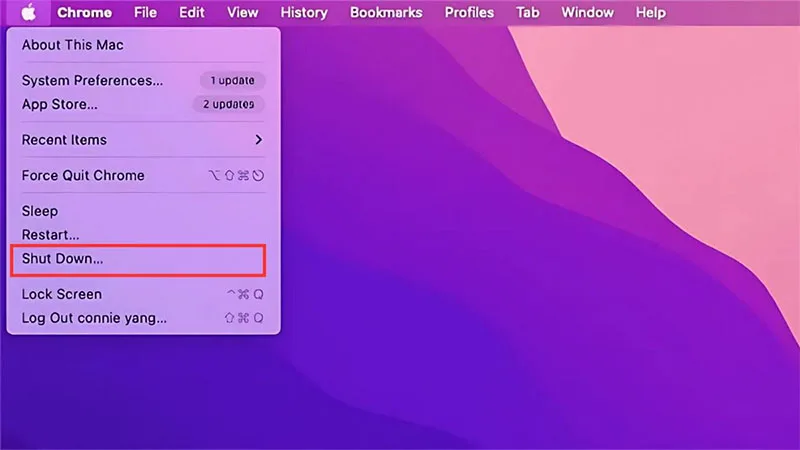Viewport: 800px width, 450px height.
Task: Select Restart... option
Action: coord(143,235)
